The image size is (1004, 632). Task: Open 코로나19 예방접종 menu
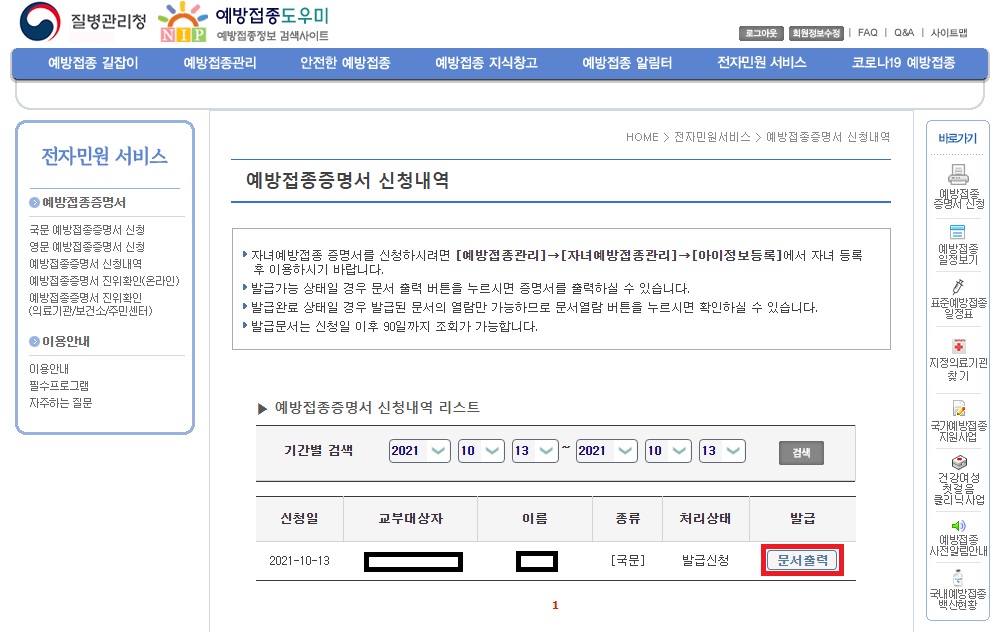coord(903,63)
